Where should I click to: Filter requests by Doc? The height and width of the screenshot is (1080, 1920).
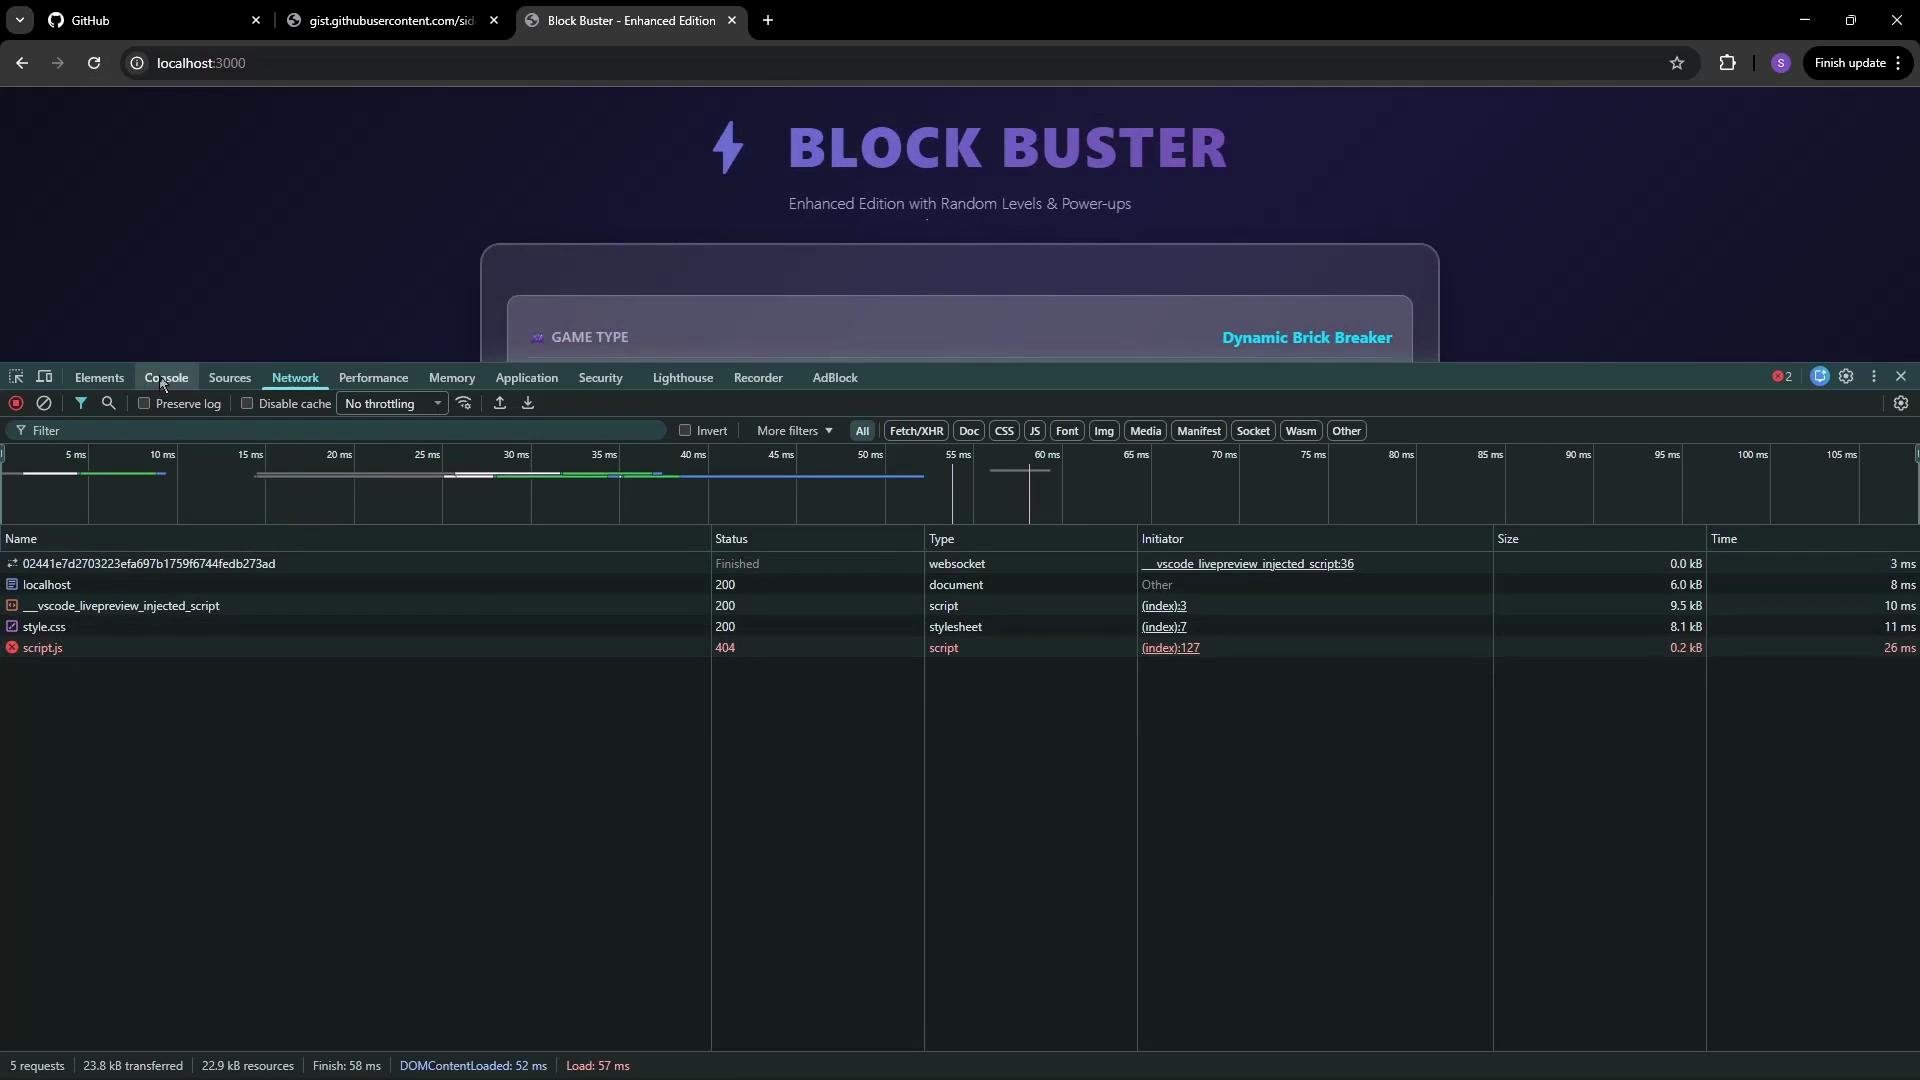(968, 431)
